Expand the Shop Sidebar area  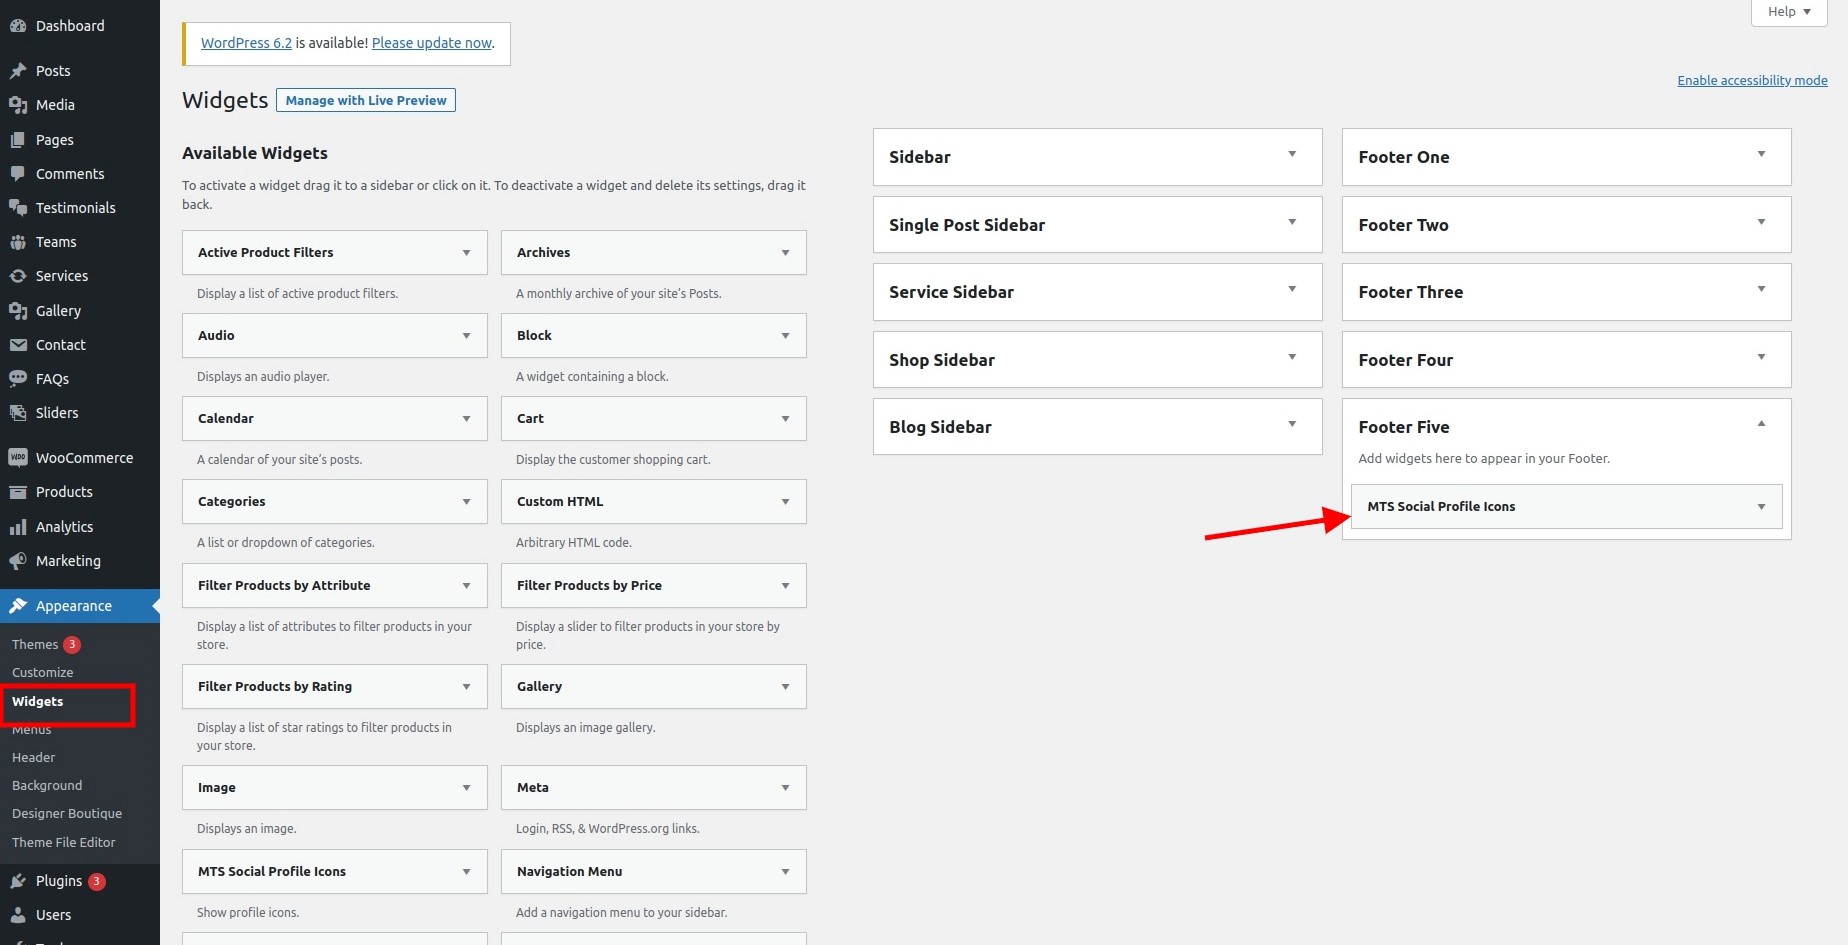[x=1097, y=360]
